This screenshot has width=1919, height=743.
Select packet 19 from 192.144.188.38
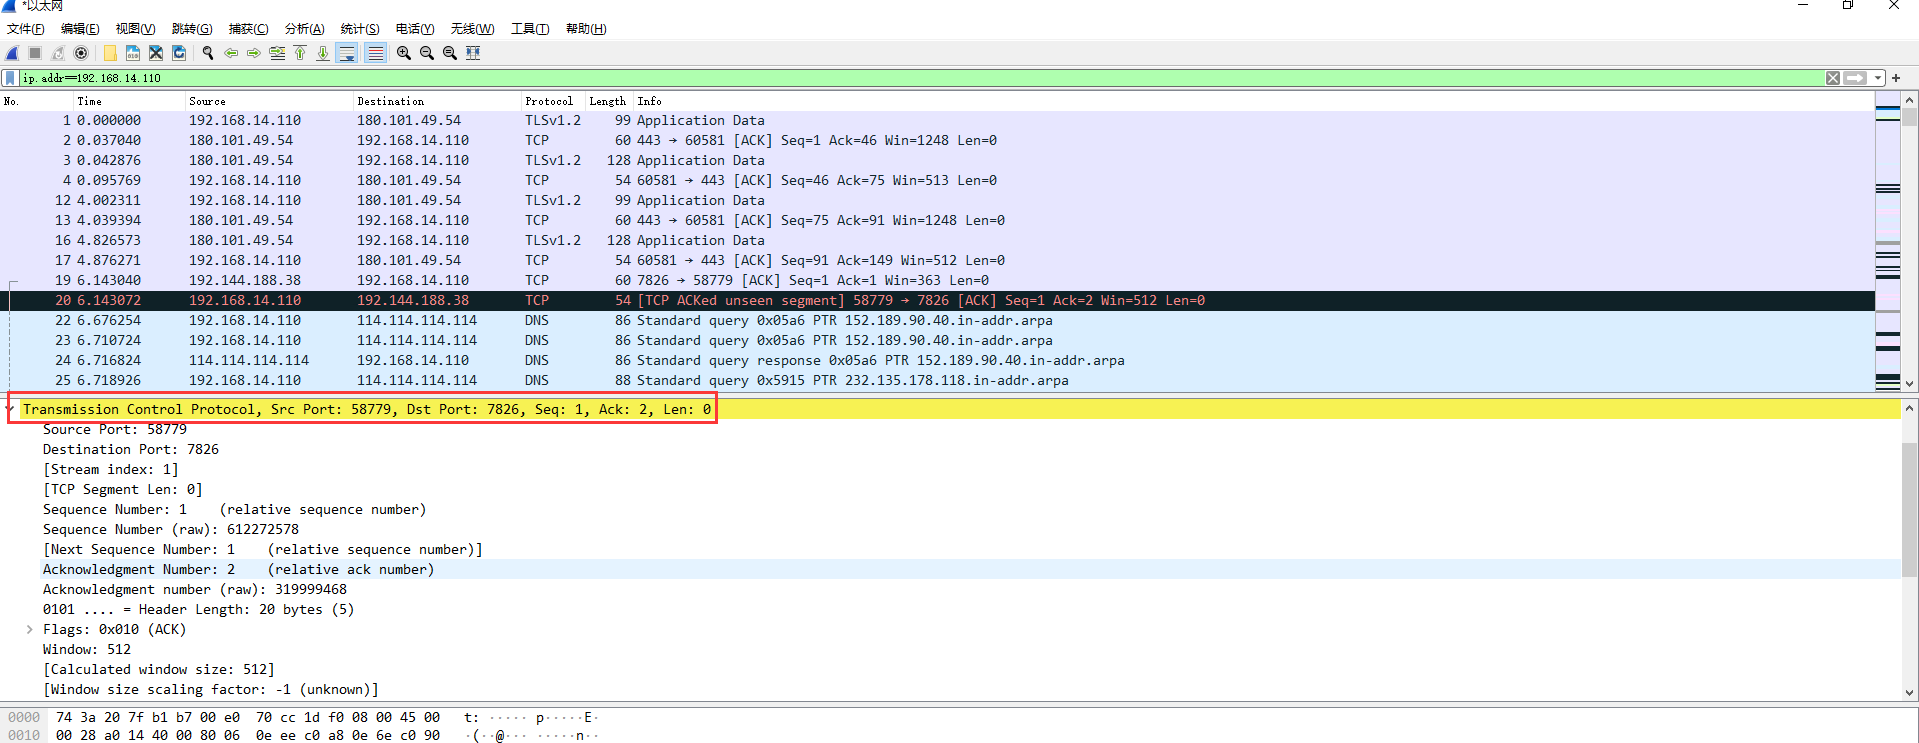937,280
